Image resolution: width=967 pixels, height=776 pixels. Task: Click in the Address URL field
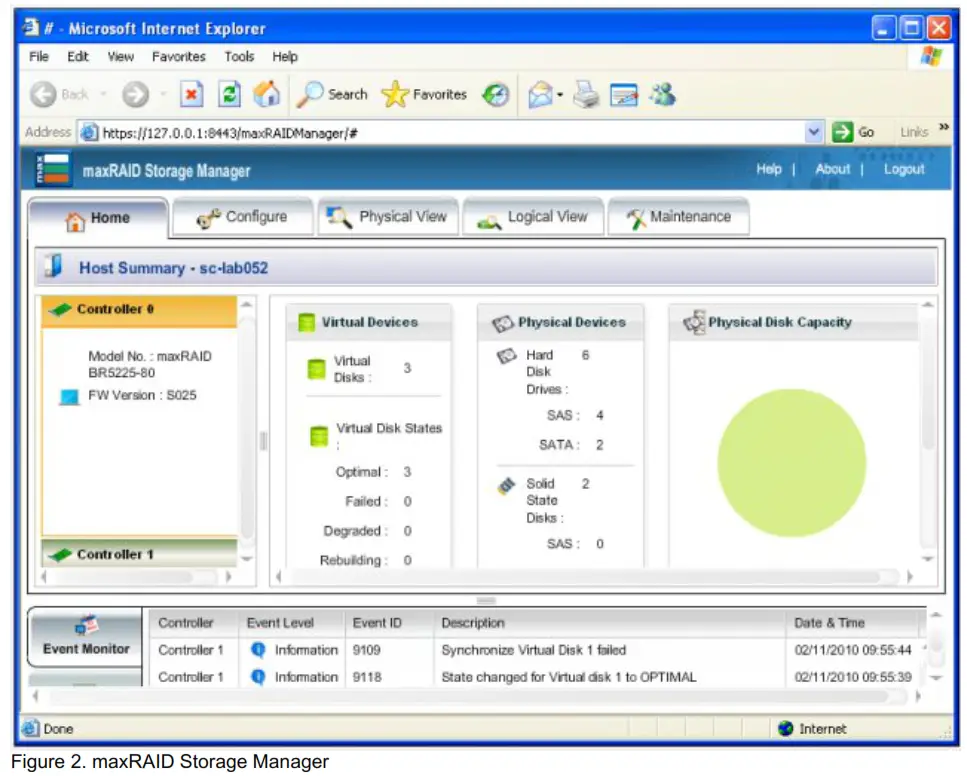(450, 133)
